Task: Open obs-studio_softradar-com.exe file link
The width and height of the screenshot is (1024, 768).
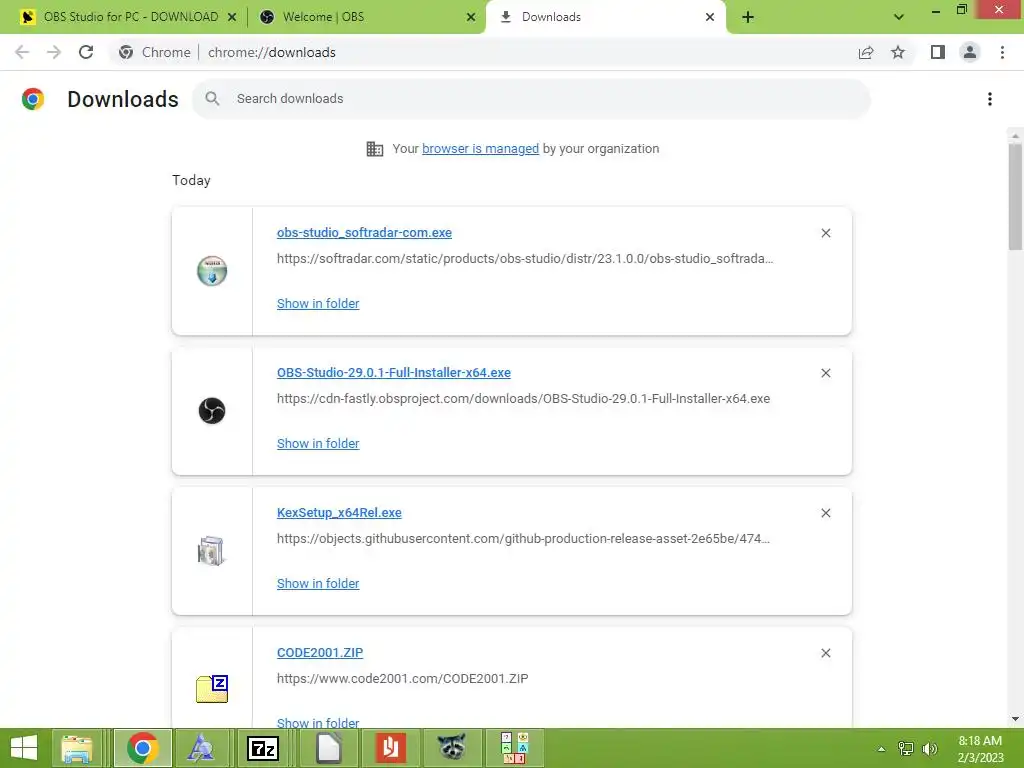Action: [x=364, y=233]
